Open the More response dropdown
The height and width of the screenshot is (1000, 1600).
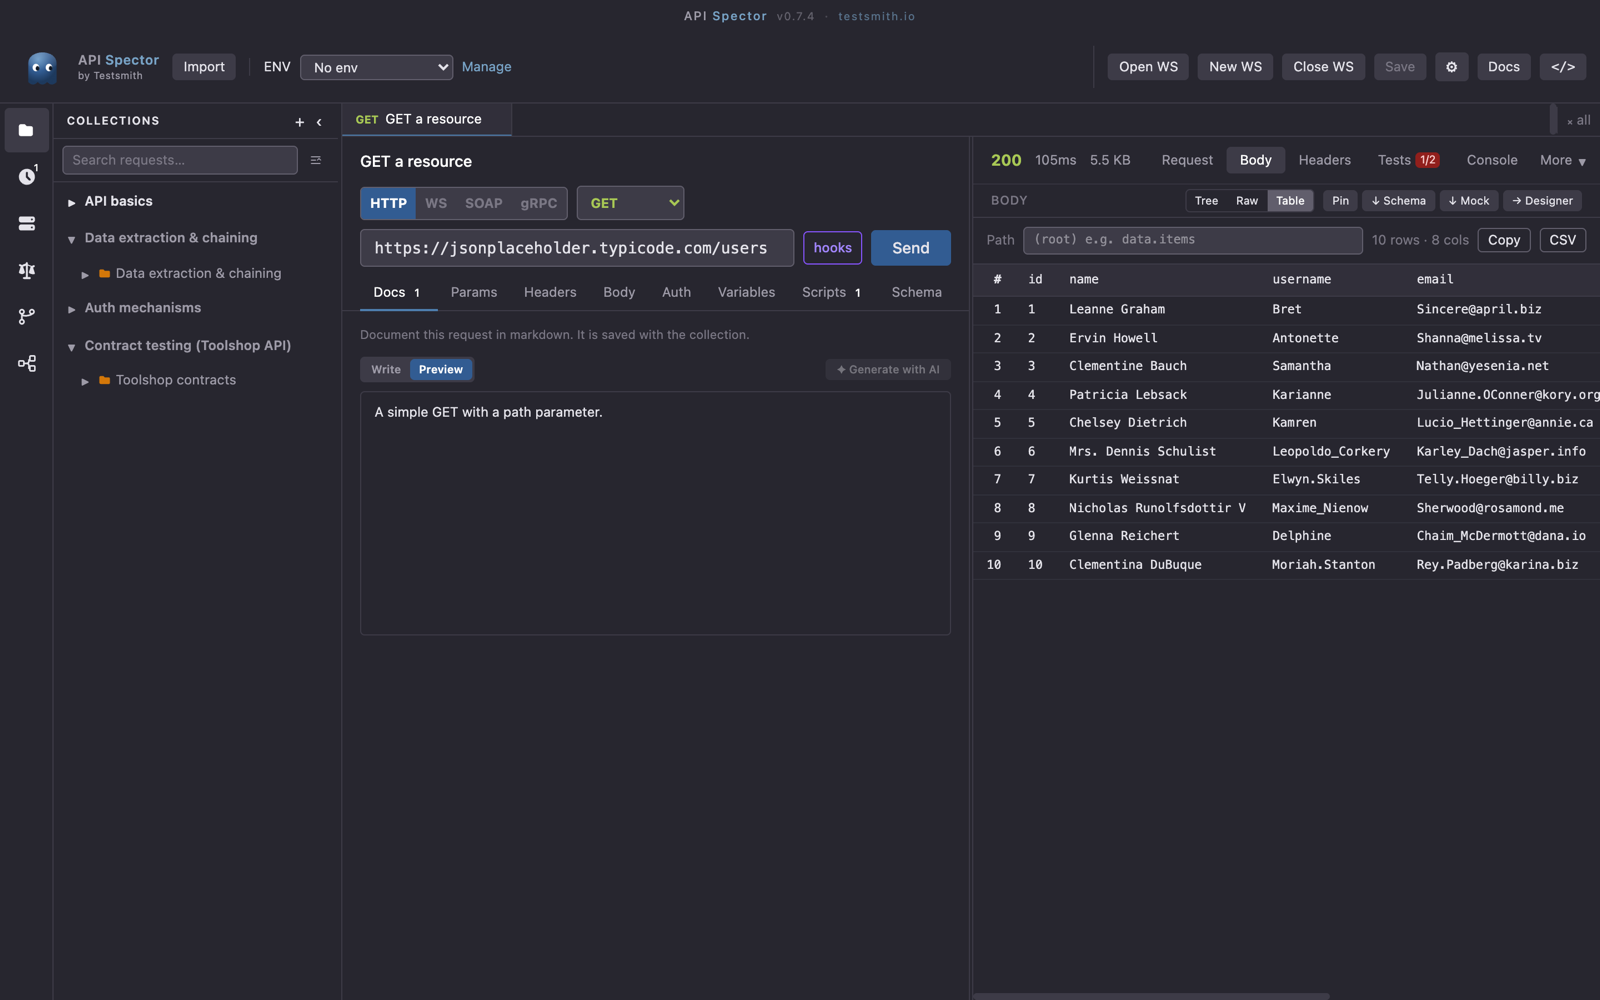pyautogui.click(x=1562, y=160)
